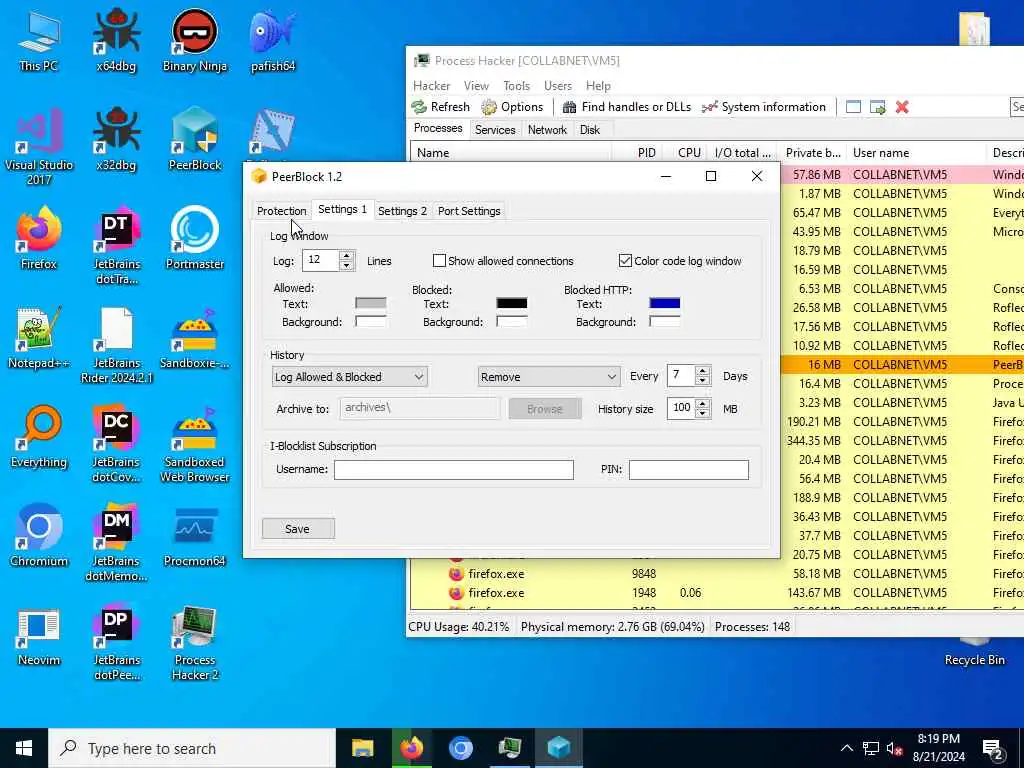Viewport: 1024px width, 768px height.
Task: Decrease History size MB spinner
Action: [x=703, y=413]
